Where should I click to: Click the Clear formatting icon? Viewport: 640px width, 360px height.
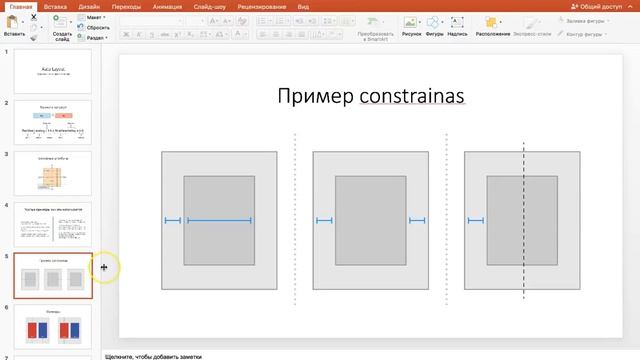coord(242,21)
